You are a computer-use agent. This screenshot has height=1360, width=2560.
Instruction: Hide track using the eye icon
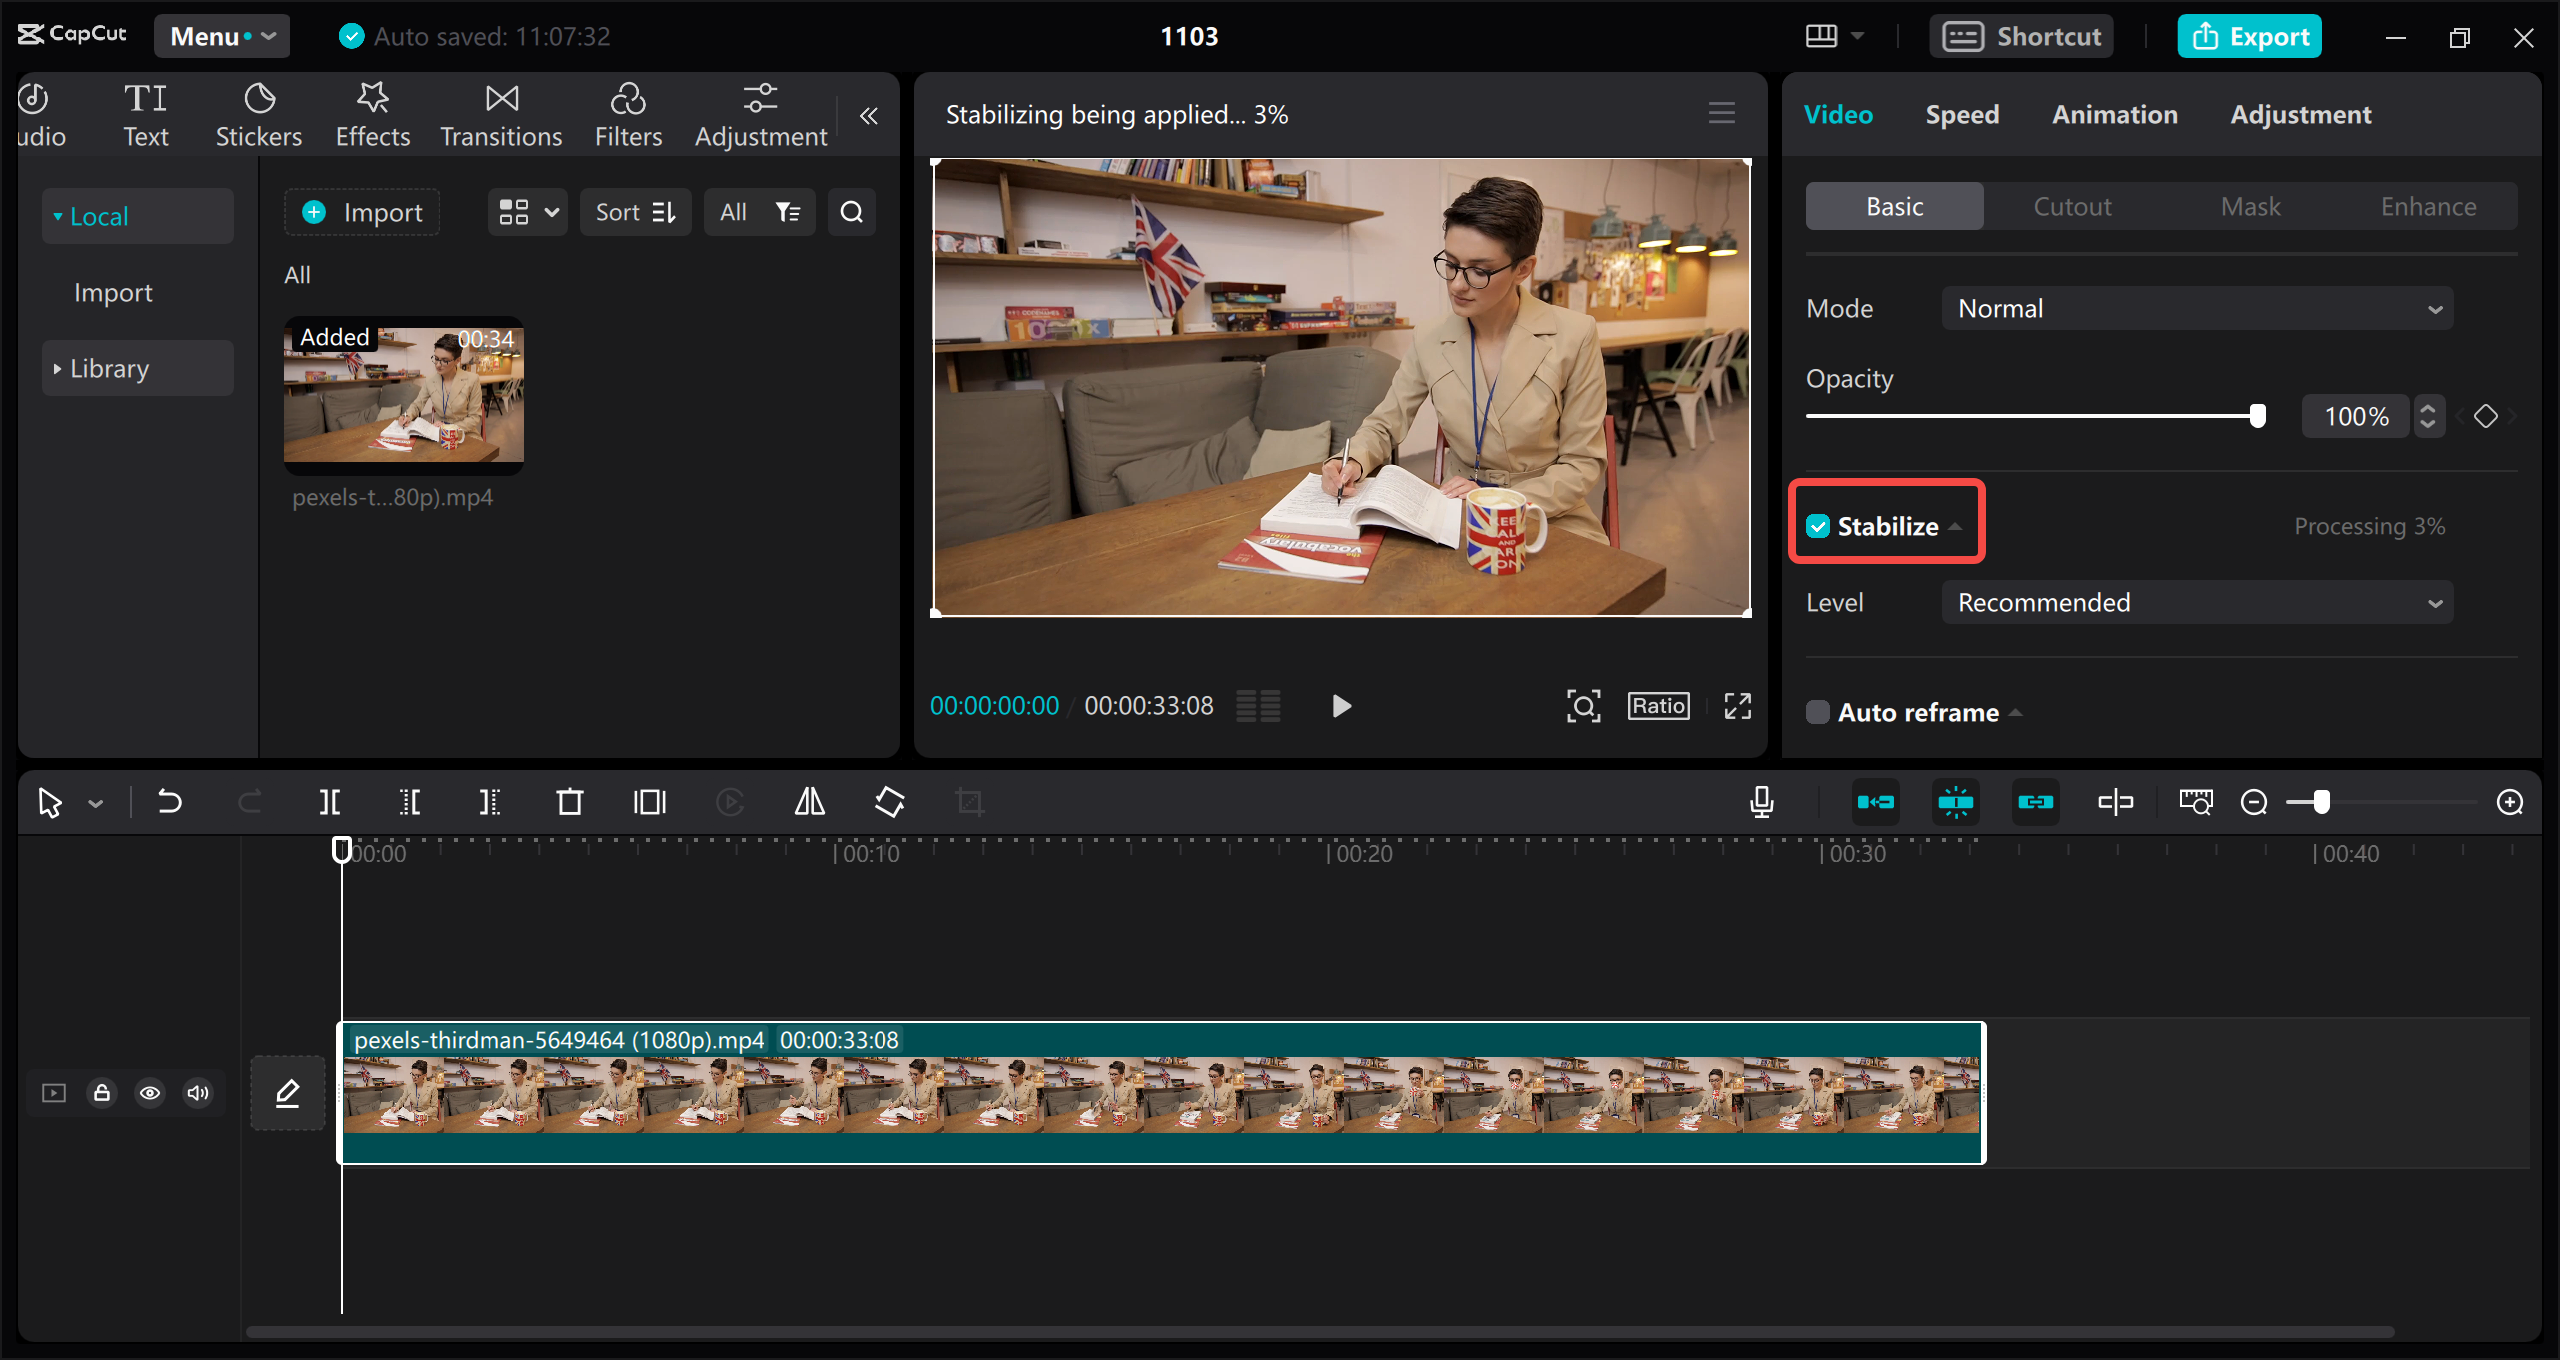click(150, 1093)
